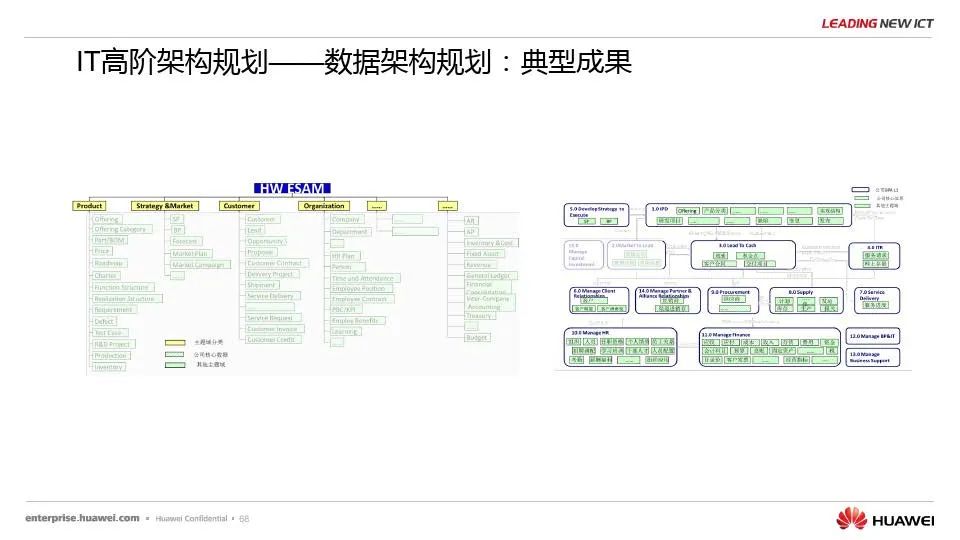Click the Product category box
Screen dimensions: 960x540
[x=90, y=206]
